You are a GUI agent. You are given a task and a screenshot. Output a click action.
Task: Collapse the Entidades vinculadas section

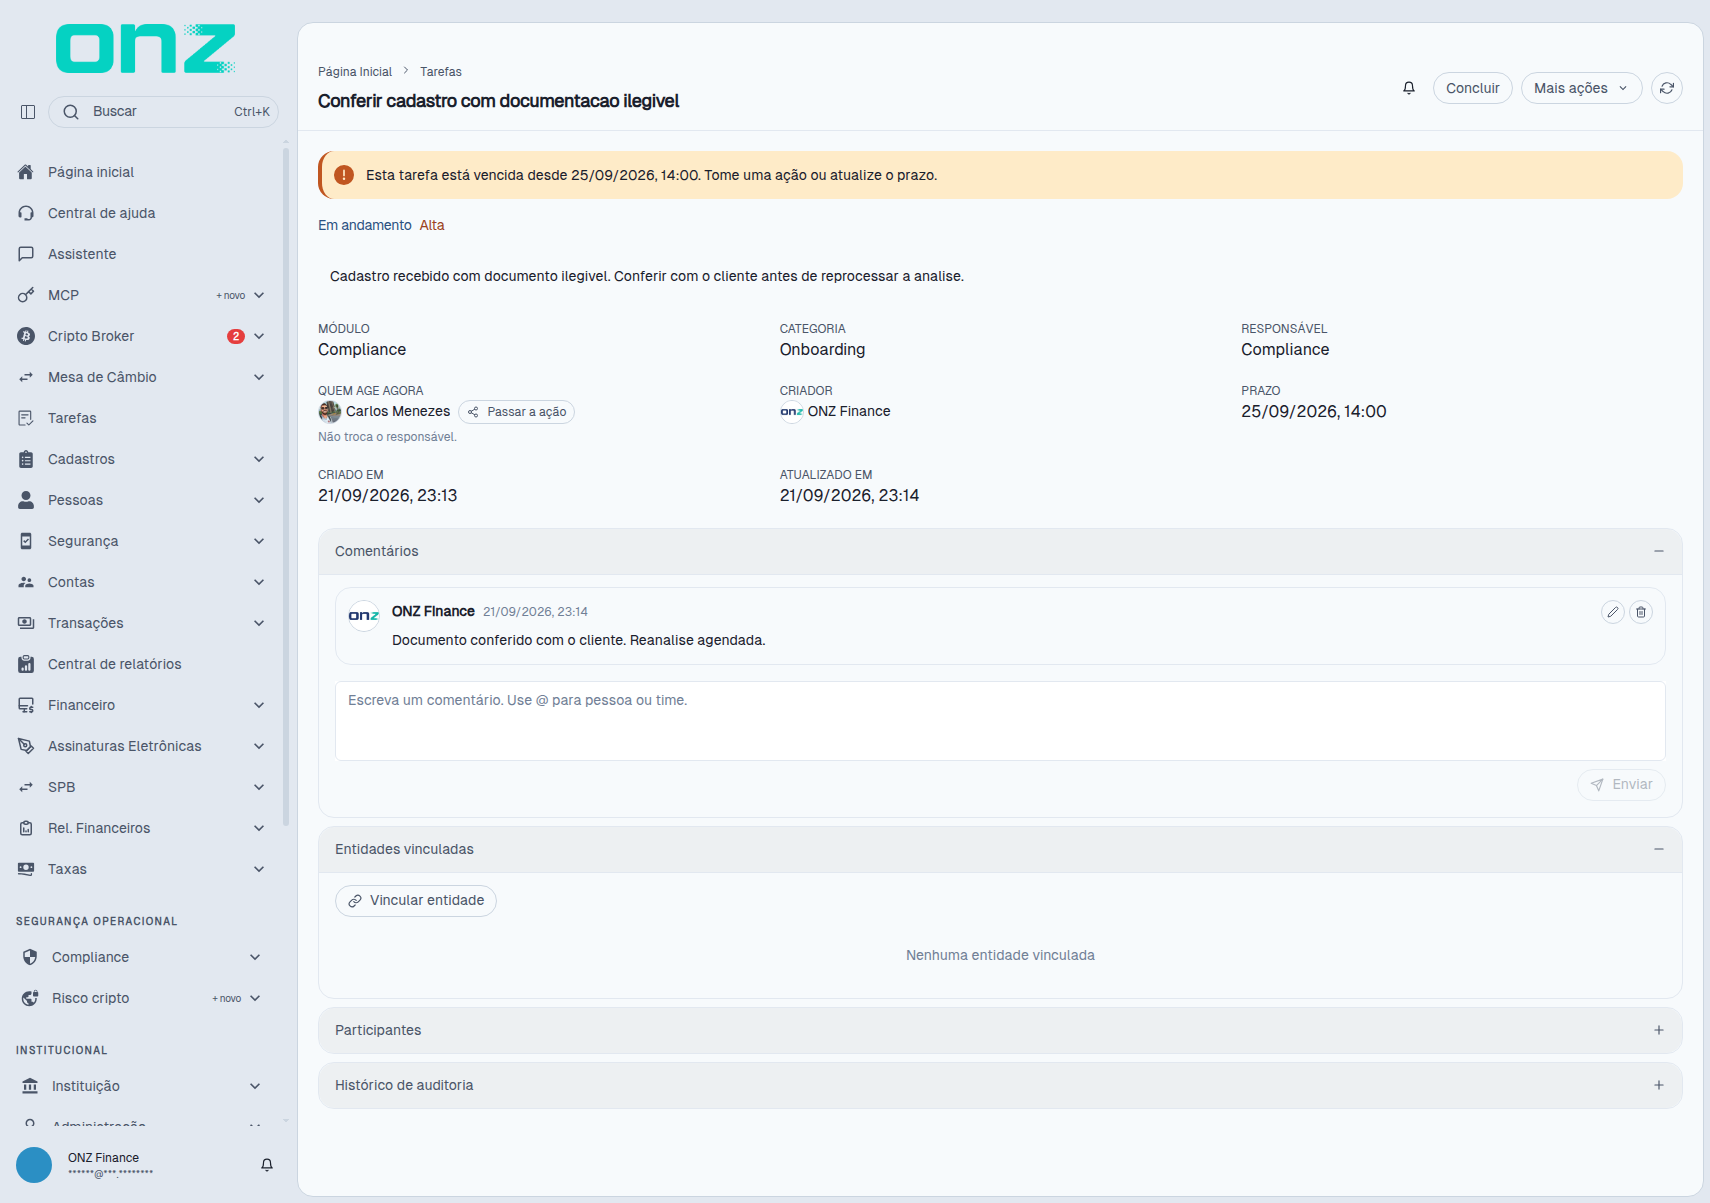tap(1658, 849)
